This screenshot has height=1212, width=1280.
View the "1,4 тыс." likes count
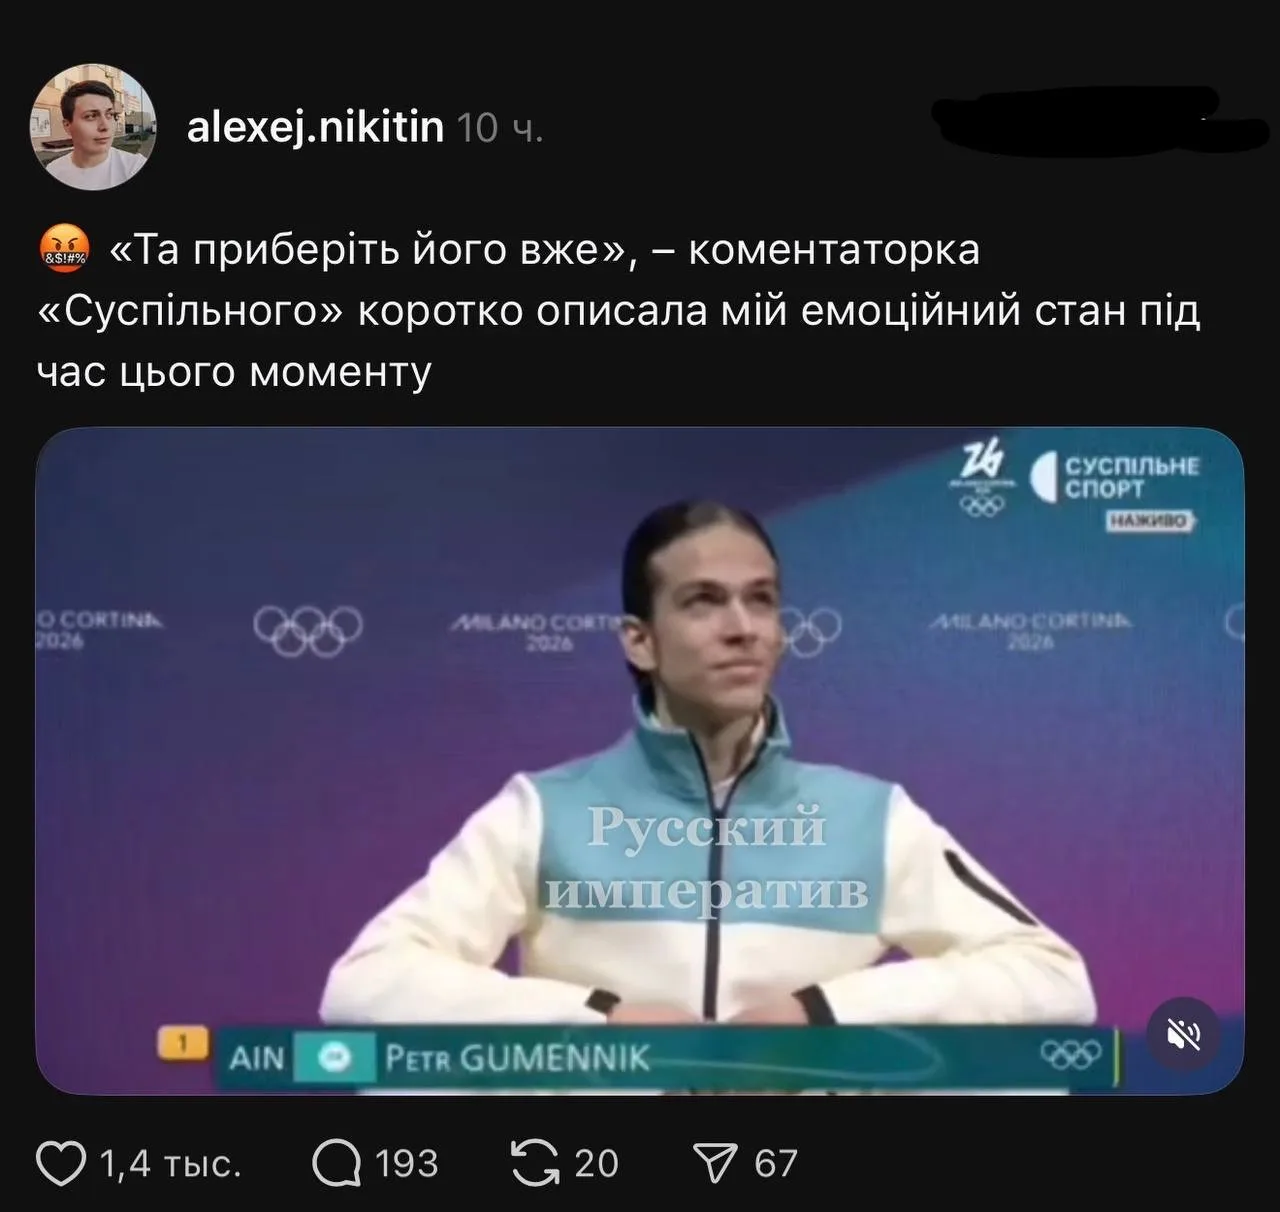(170, 1164)
